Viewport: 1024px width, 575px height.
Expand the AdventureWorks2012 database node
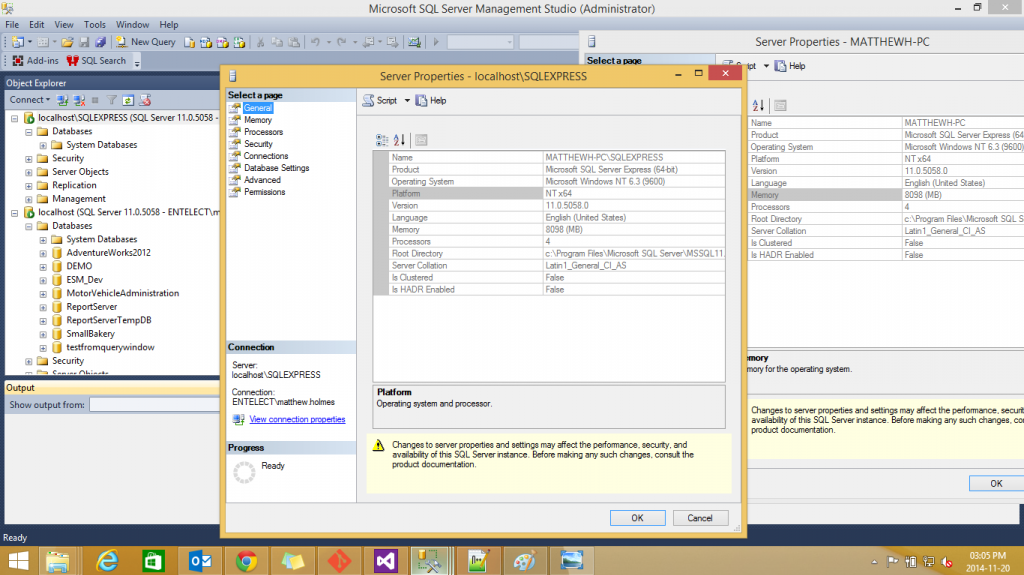point(43,253)
